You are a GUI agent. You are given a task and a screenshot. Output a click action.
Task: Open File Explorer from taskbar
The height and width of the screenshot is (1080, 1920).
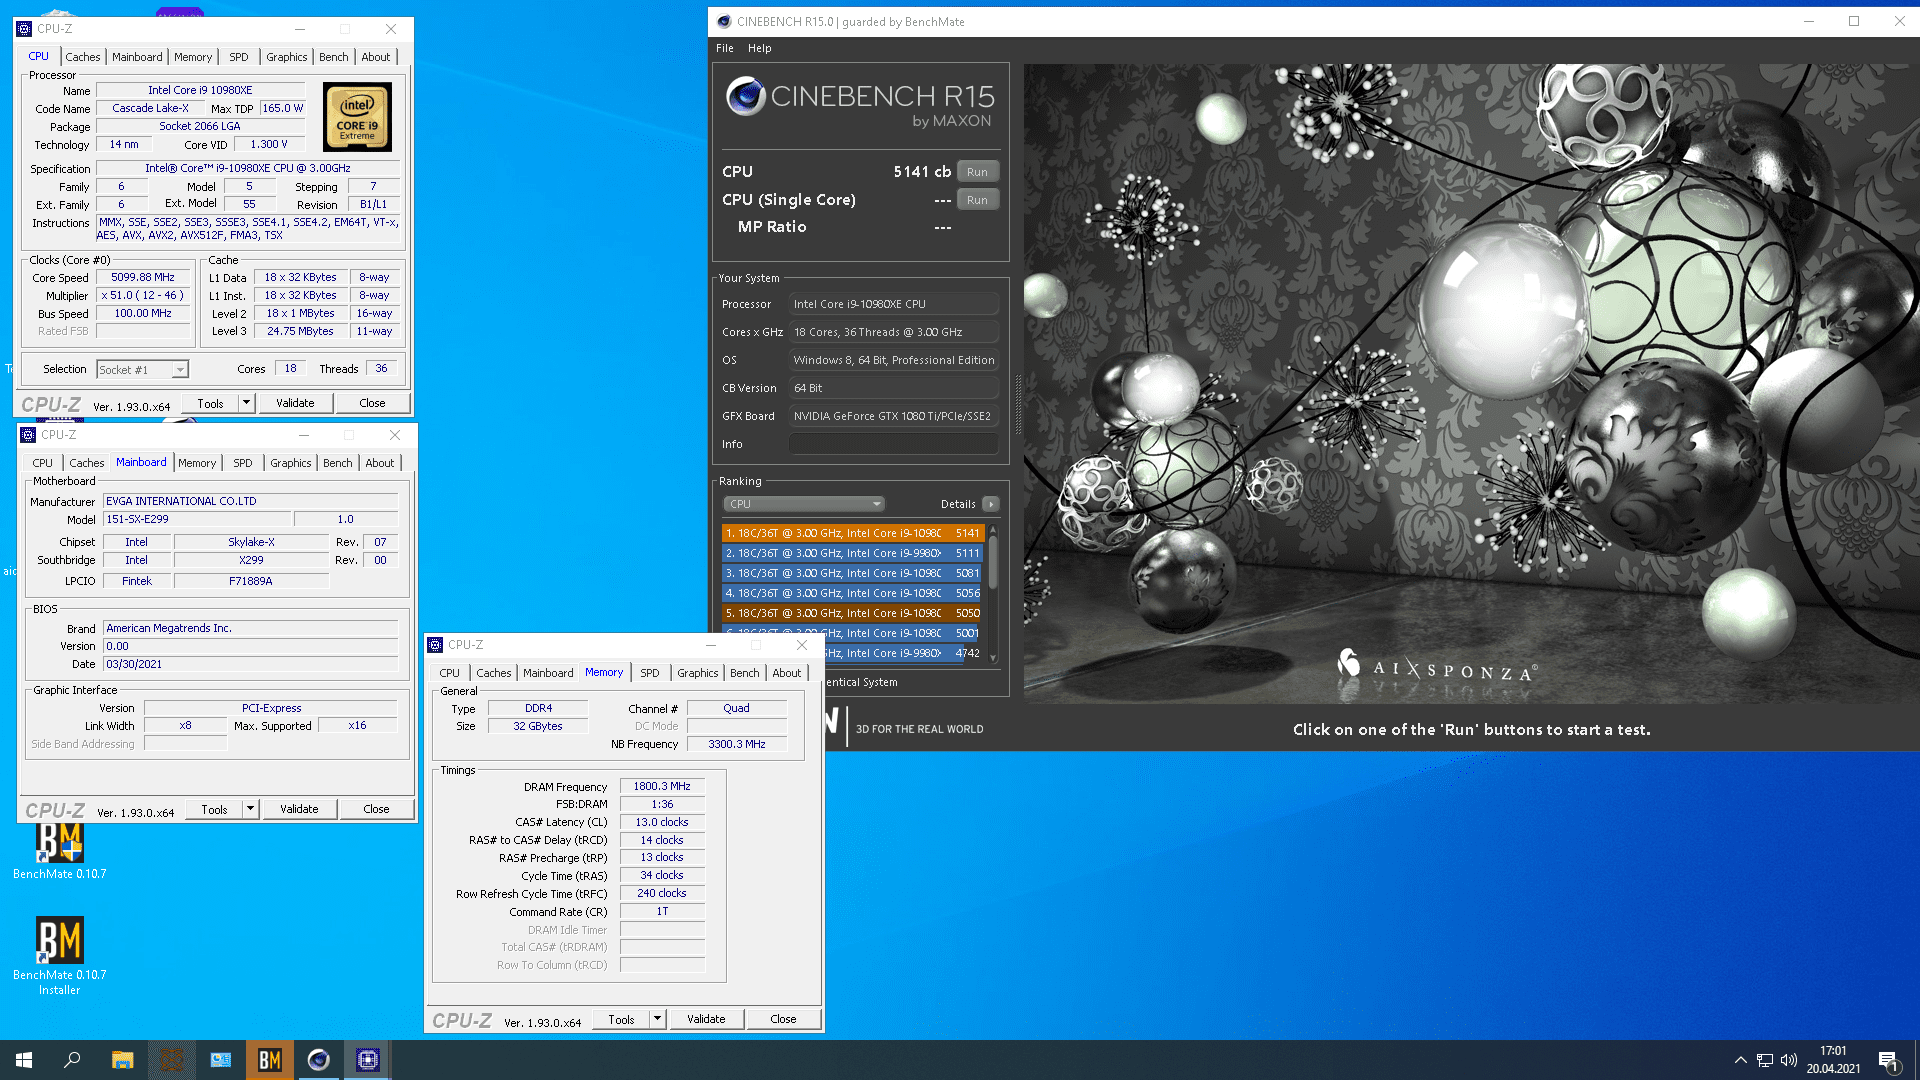click(x=122, y=1060)
